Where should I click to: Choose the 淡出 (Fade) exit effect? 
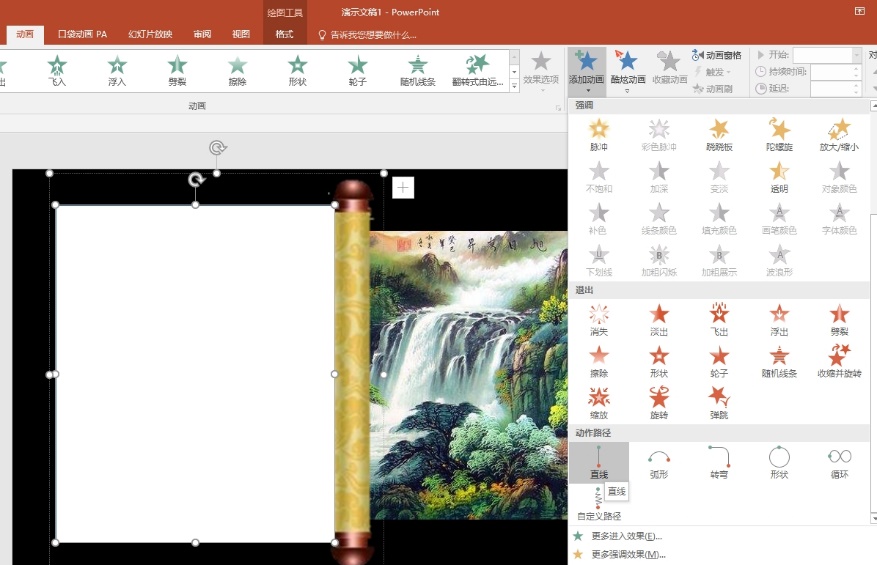[x=659, y=320]
